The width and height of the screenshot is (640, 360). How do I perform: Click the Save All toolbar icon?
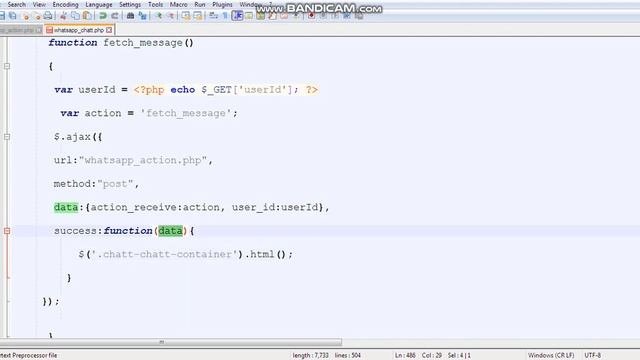coord(13,16)
